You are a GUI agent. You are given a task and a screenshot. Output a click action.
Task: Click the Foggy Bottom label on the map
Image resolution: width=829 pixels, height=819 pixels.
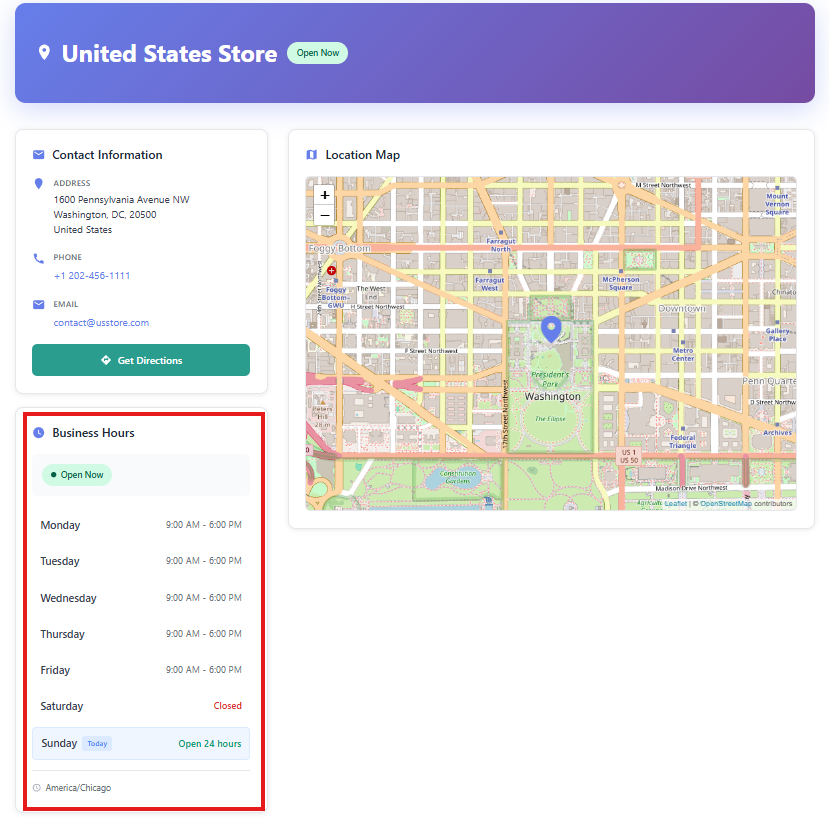tap(339, 248)
